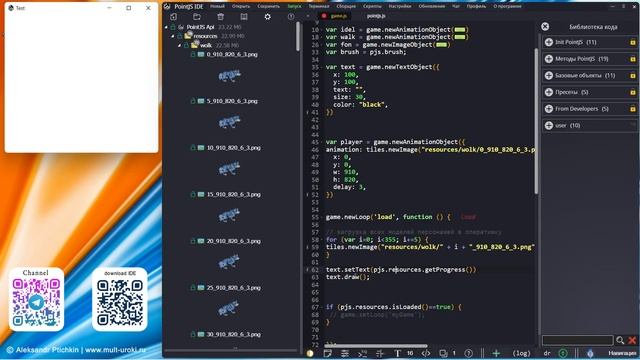
Task: Click the font size T icon
Action: coord(397,353)
